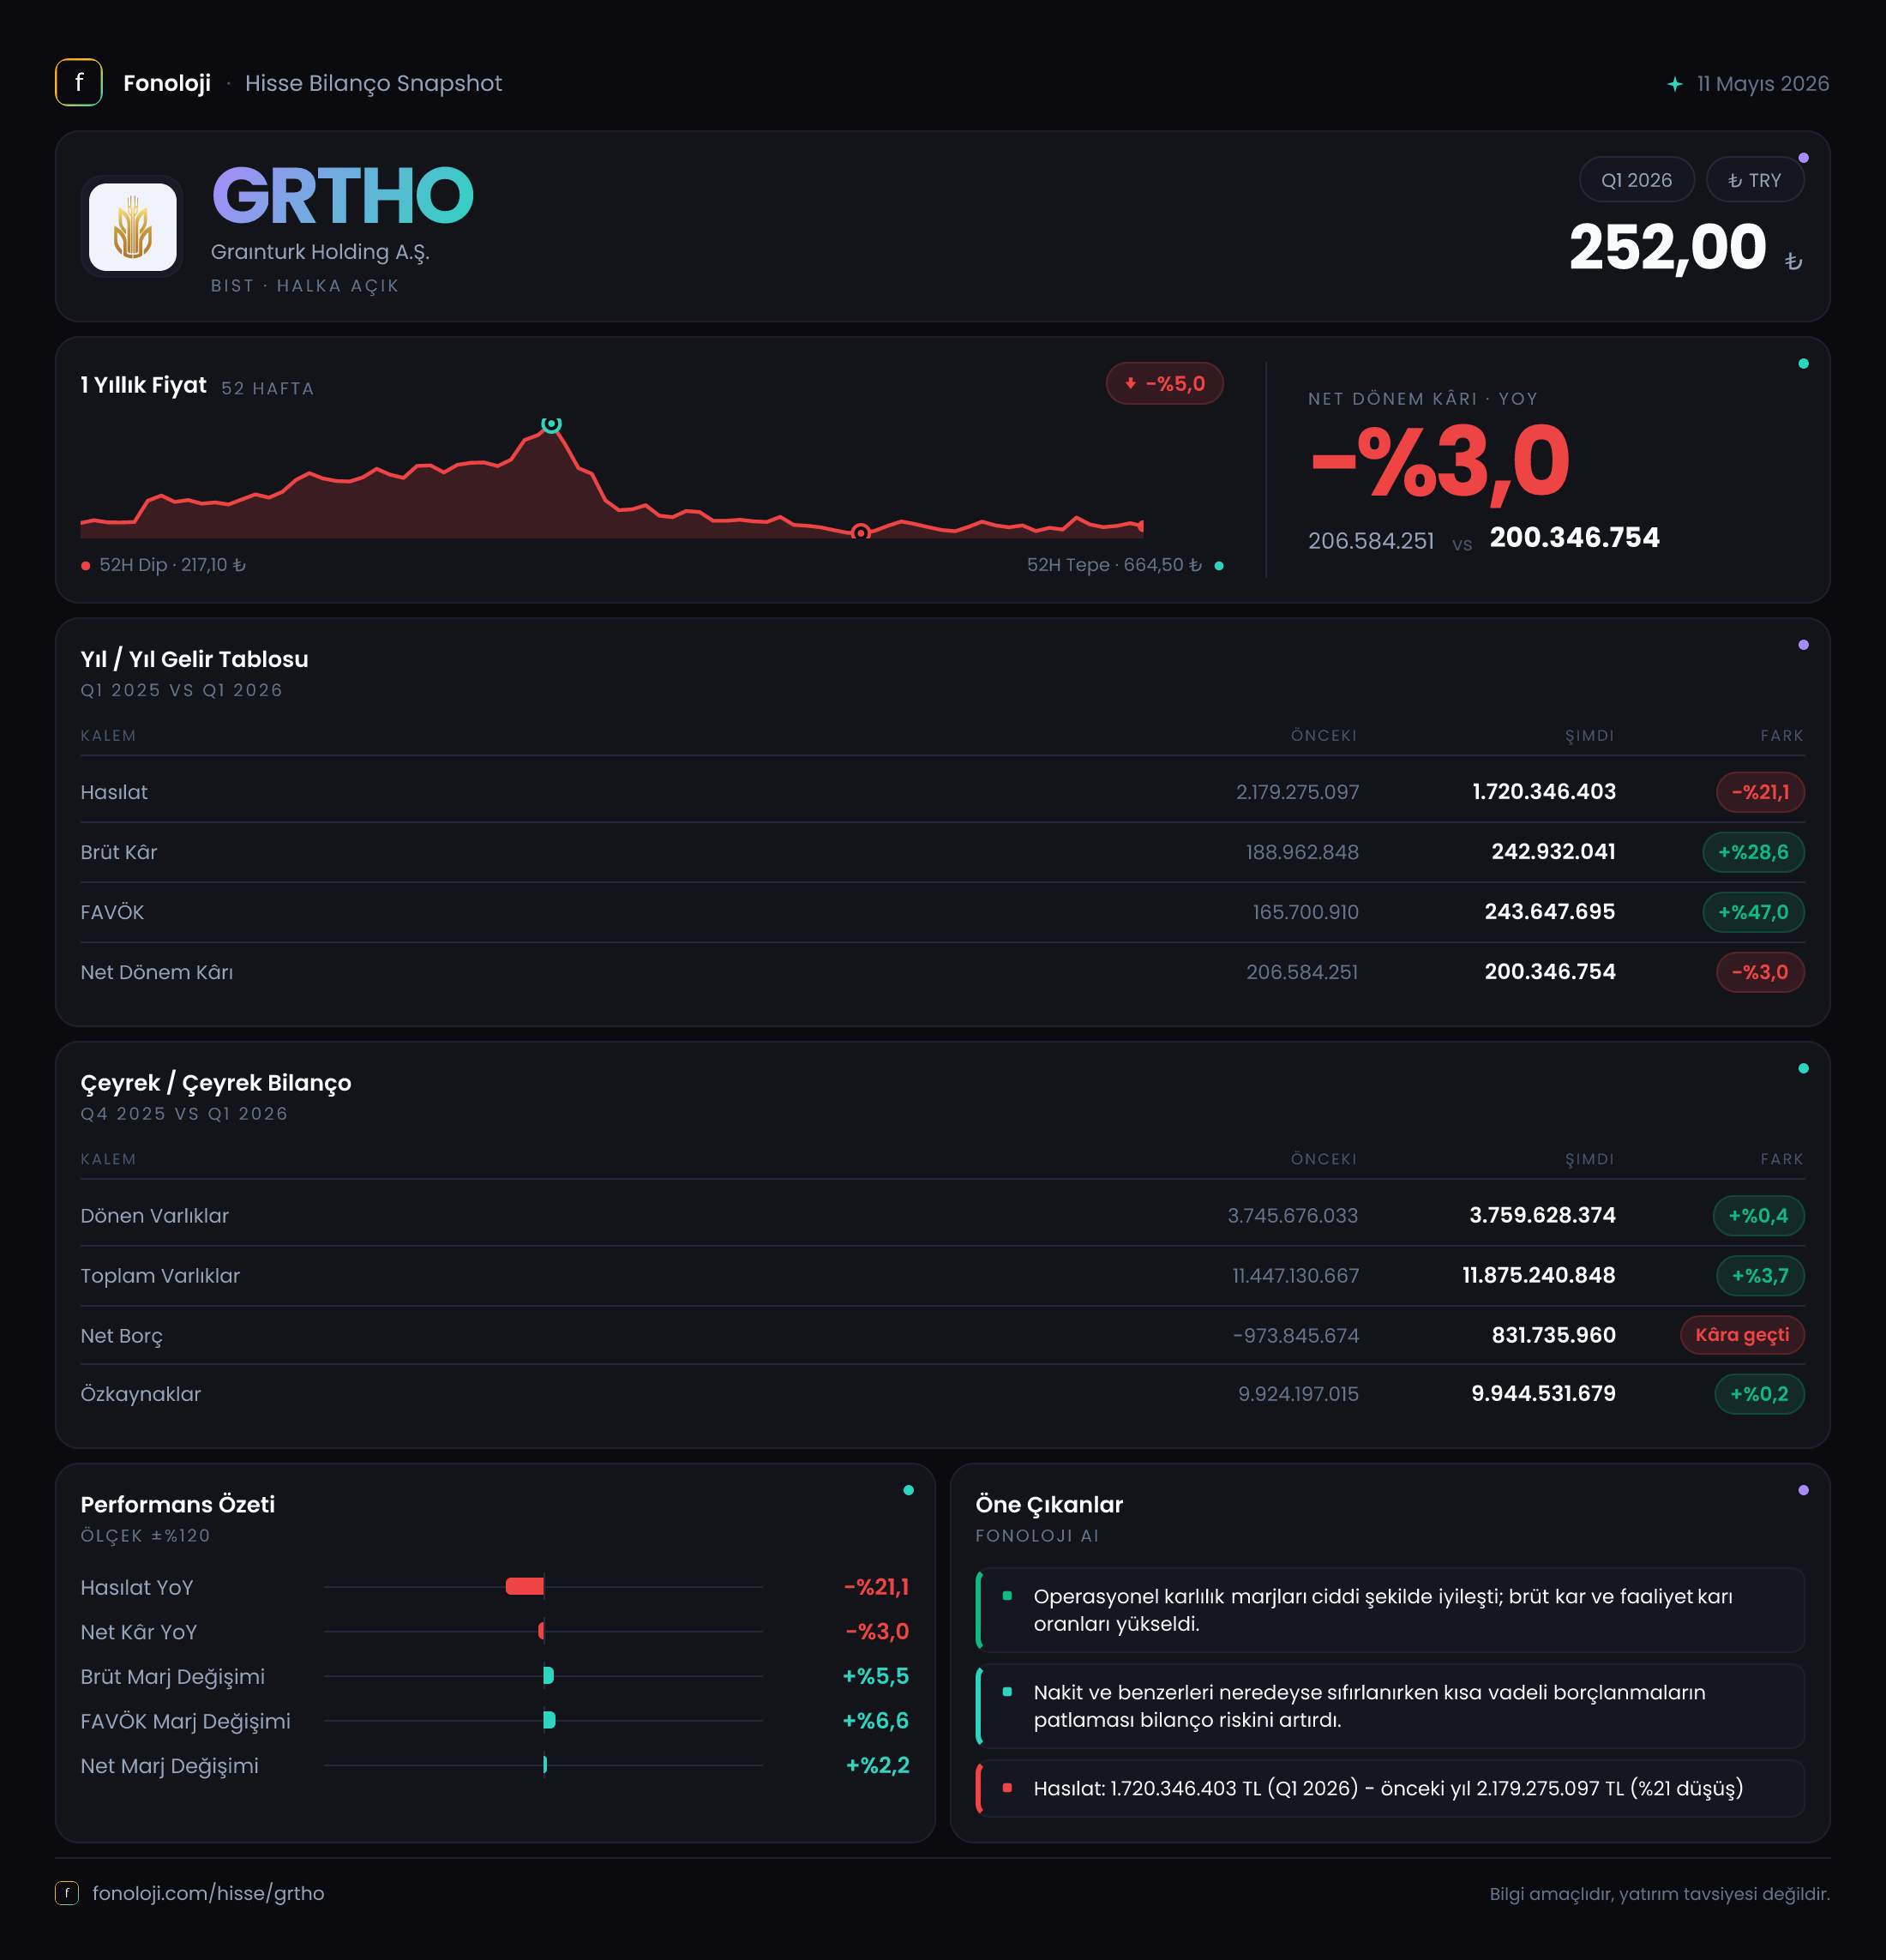Click the red dot beside 52H Dip label

[x=86, y=566]
